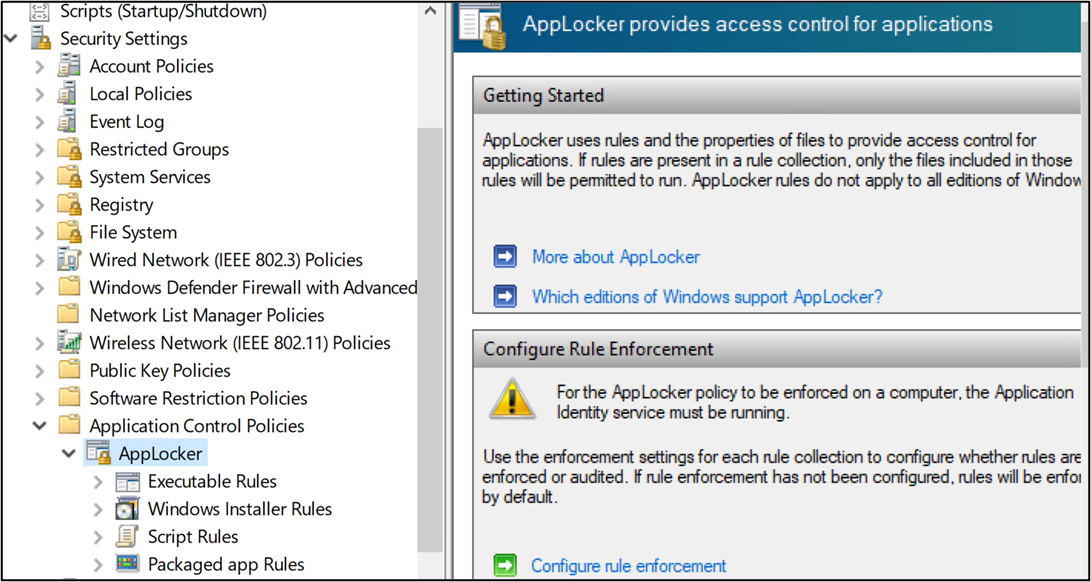Screen dimensions: 1091x582
Task: Click the green arrow beside Configure rule enforcement
Action: pyautogui.click(x=505, y=565)
